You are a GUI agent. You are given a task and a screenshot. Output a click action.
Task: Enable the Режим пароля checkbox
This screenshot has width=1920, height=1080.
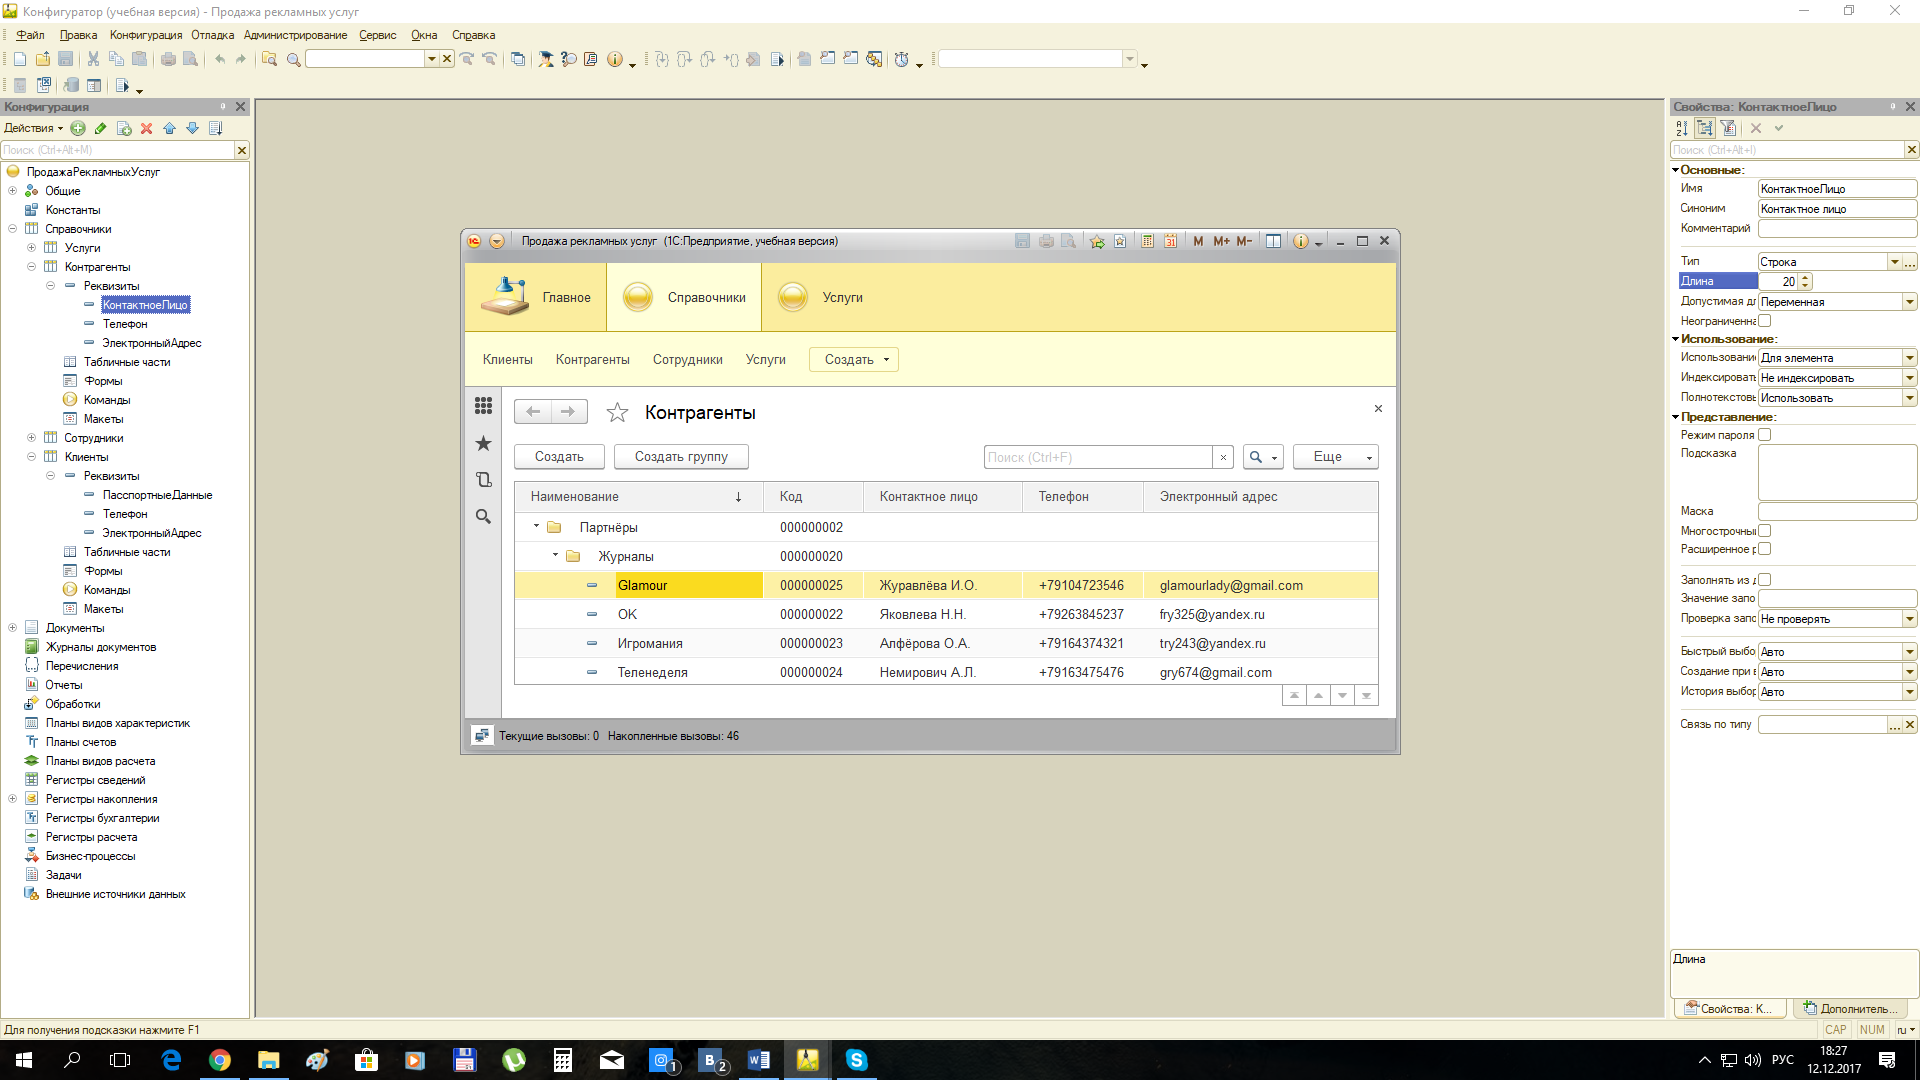(x=1765, y=435)
